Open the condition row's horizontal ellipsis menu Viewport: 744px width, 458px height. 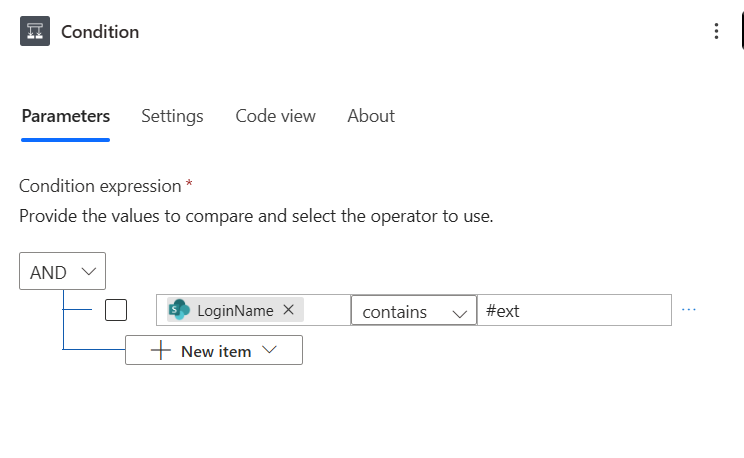[x=688, y=310]
